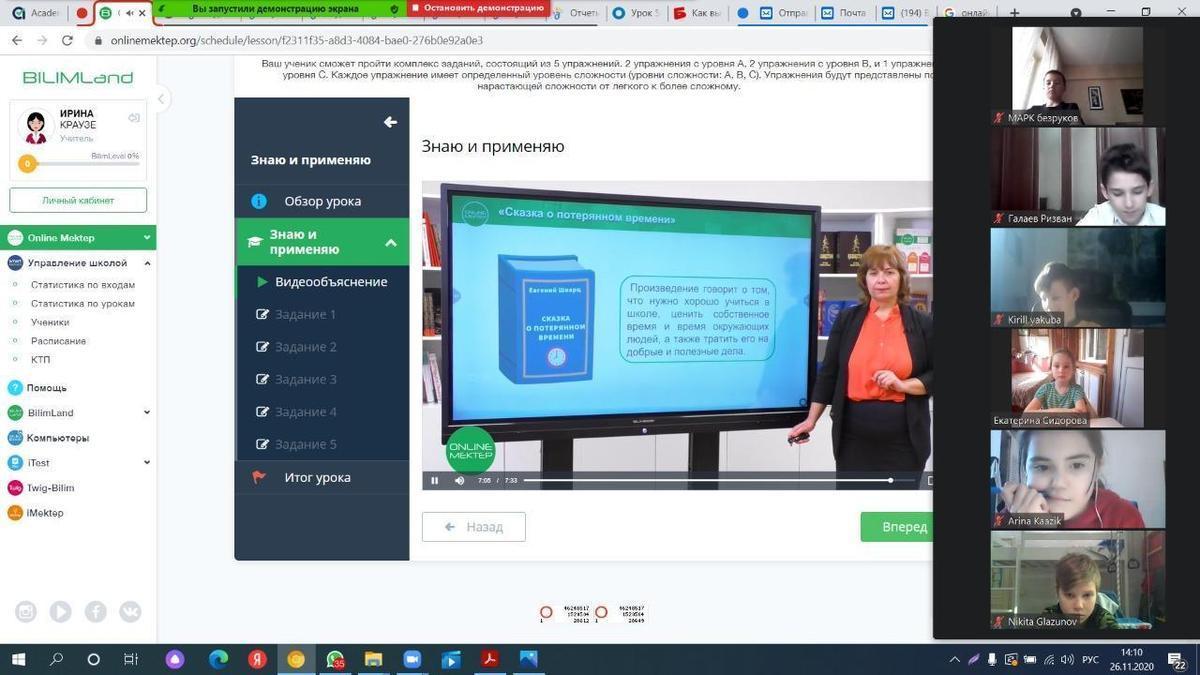
Task: Collapse the Знаю и применяю section
Action: pos(390,243)
